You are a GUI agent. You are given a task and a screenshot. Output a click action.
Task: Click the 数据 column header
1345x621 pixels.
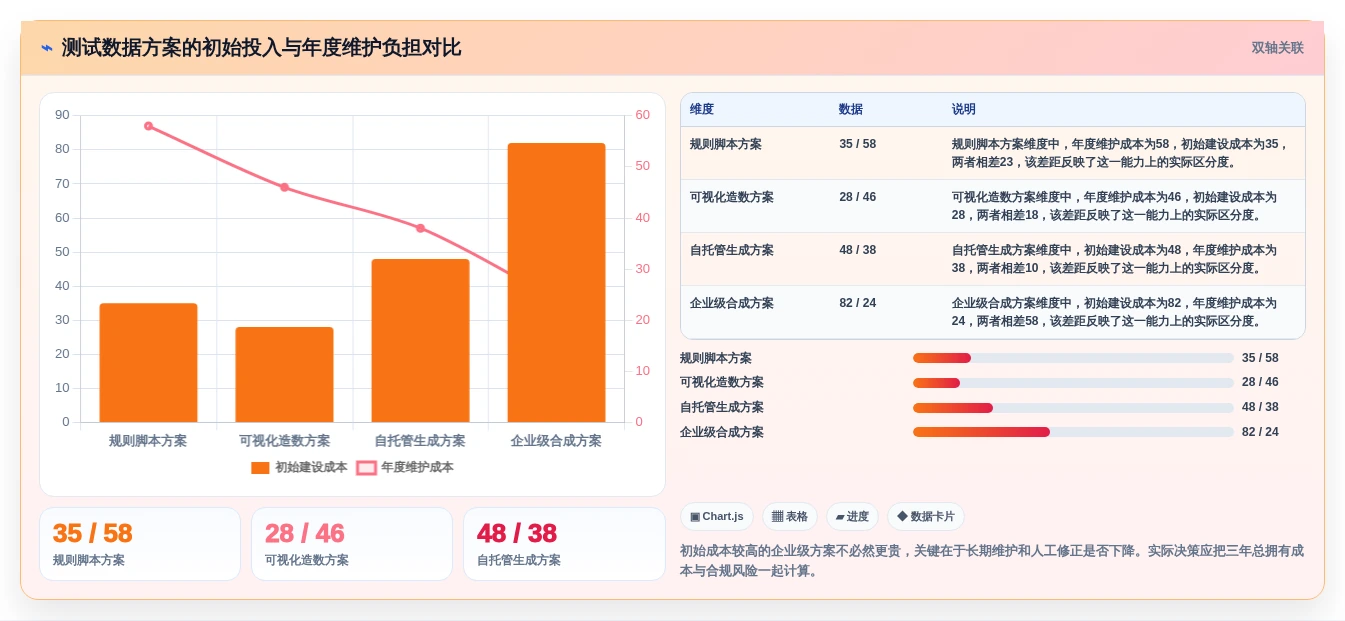[x=851, y=109]
